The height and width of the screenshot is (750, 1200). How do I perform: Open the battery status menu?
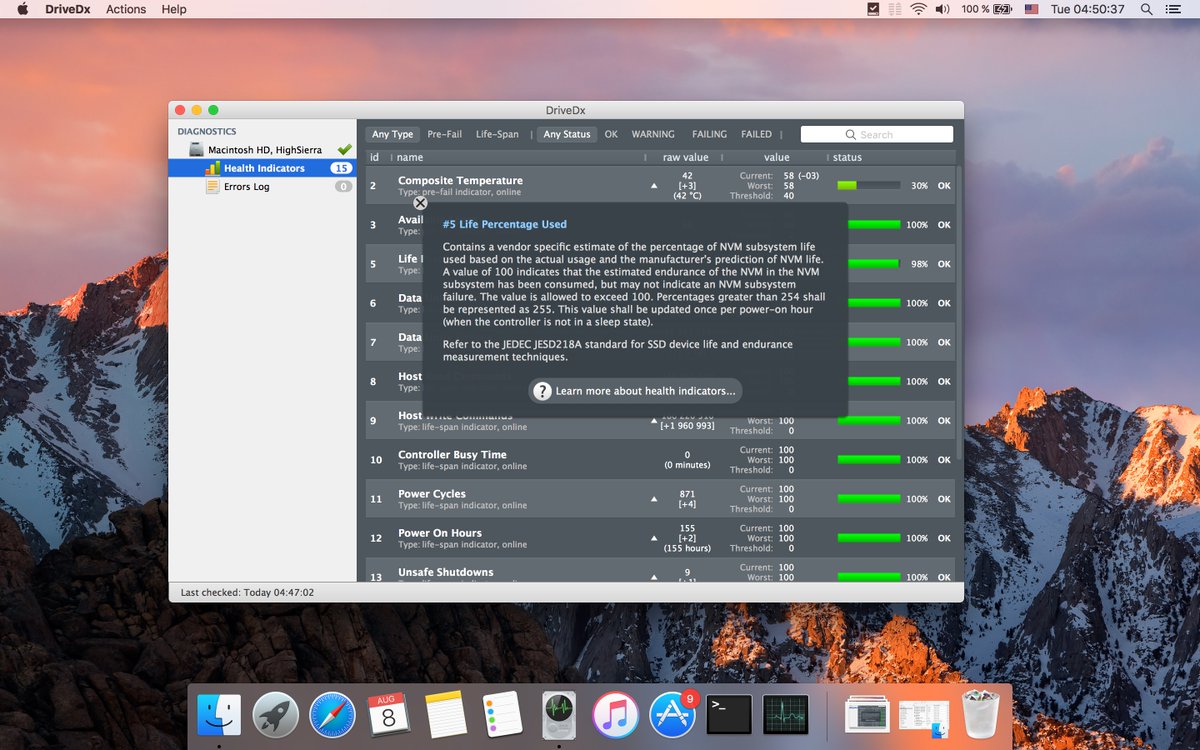[987, 9]
